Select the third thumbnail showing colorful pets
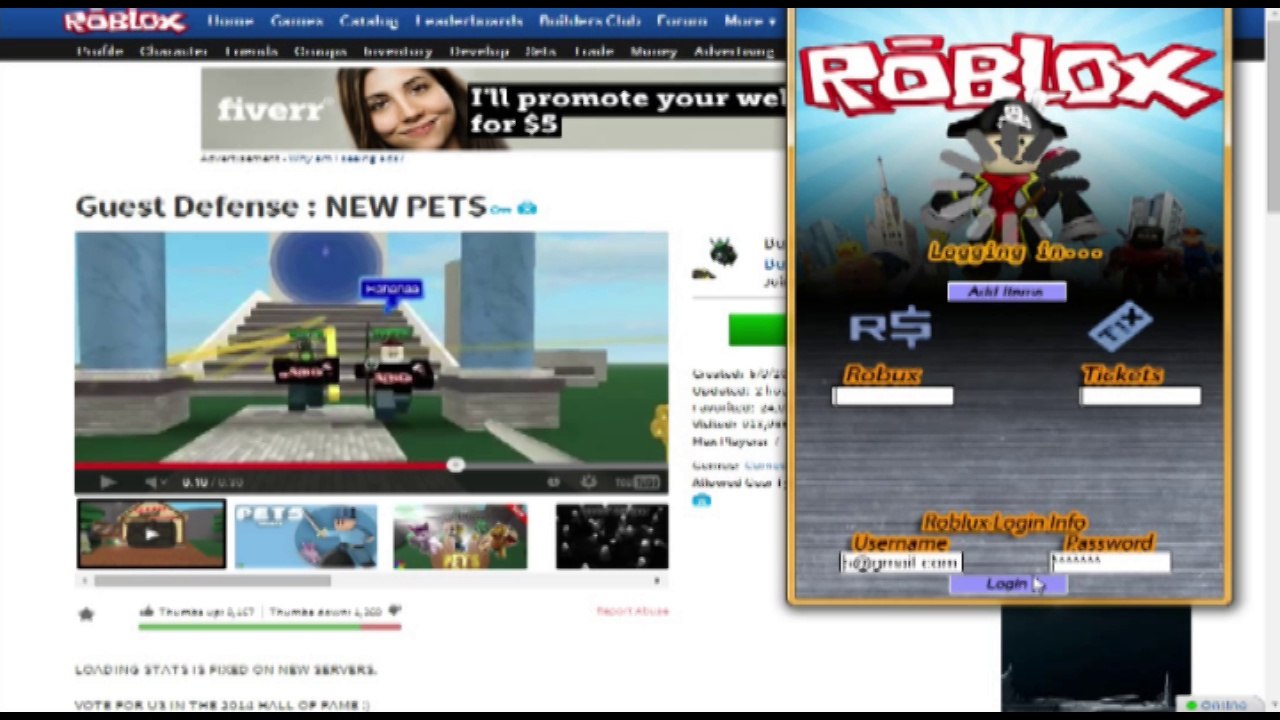This screenshot has width=1280, height=720. point(460,537)
